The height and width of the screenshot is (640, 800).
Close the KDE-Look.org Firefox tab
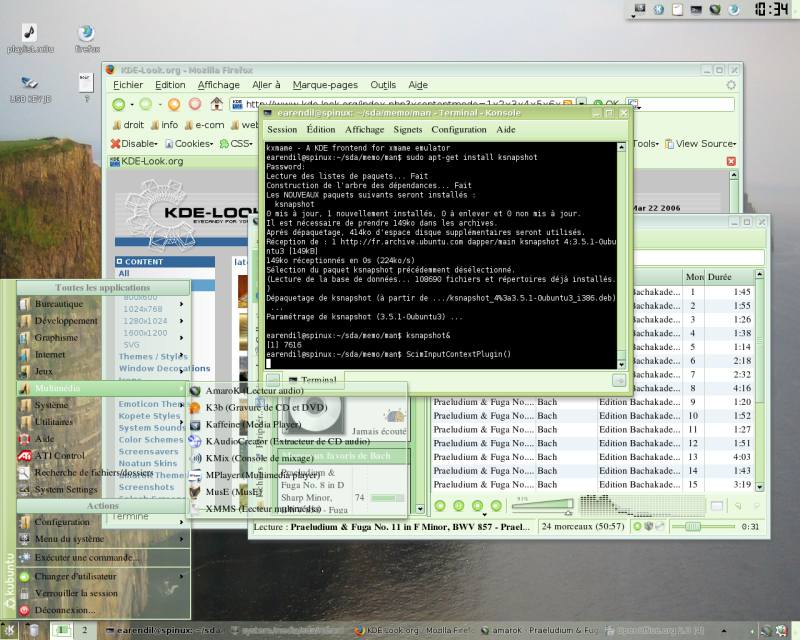(x=731, y=161)
